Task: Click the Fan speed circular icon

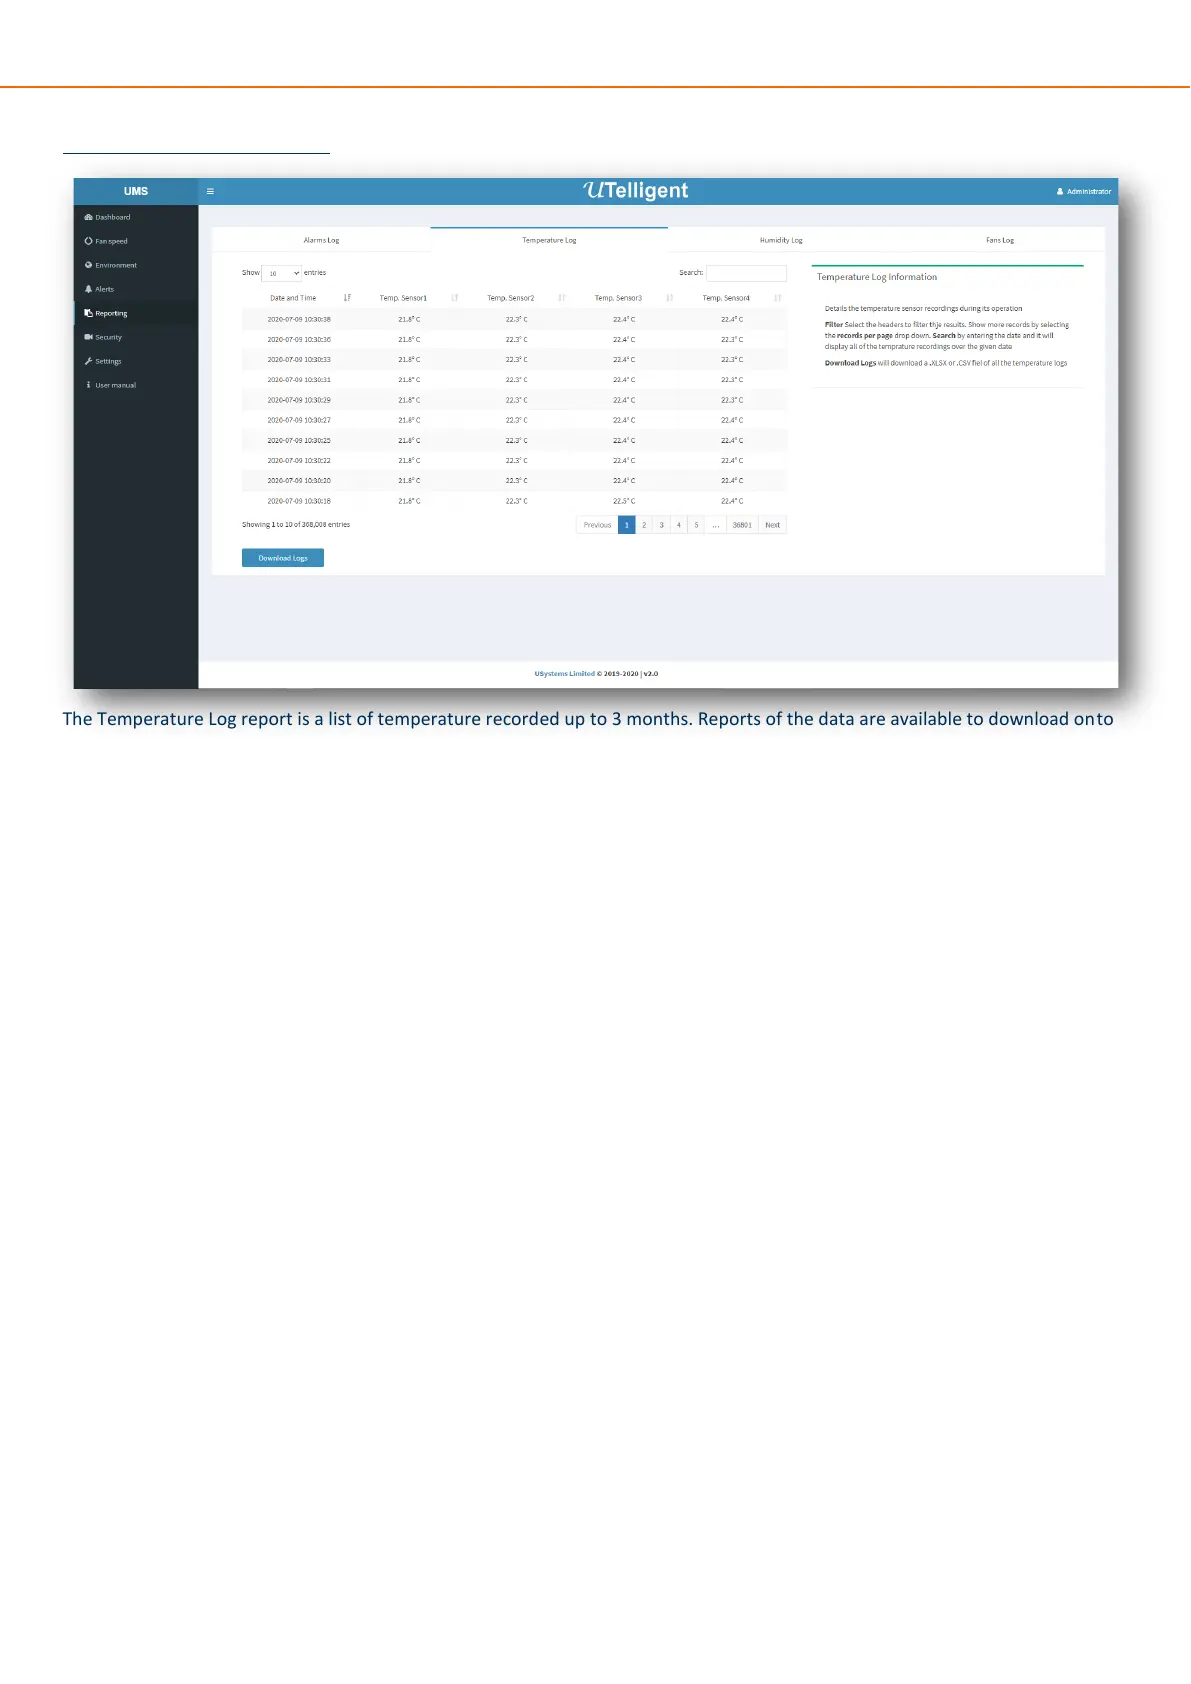Action: (x=89, y=241)
